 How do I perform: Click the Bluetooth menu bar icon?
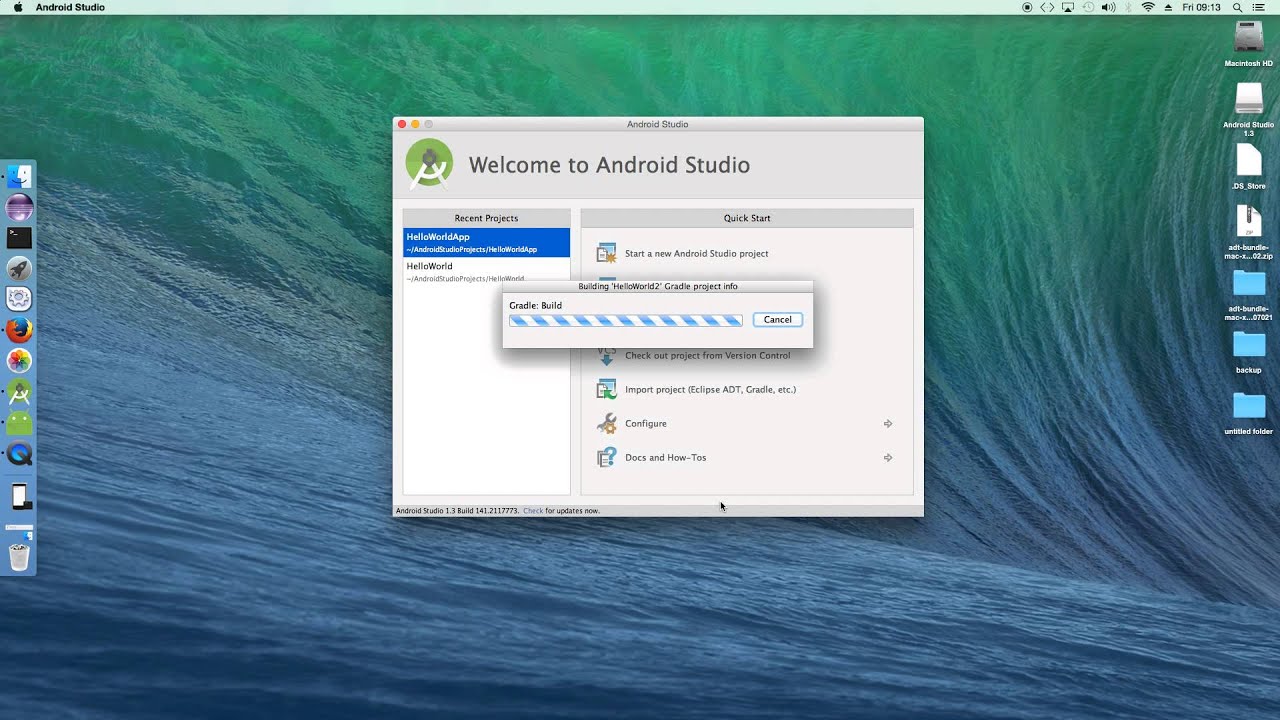pyautogui.click(x=1128, y=7)
